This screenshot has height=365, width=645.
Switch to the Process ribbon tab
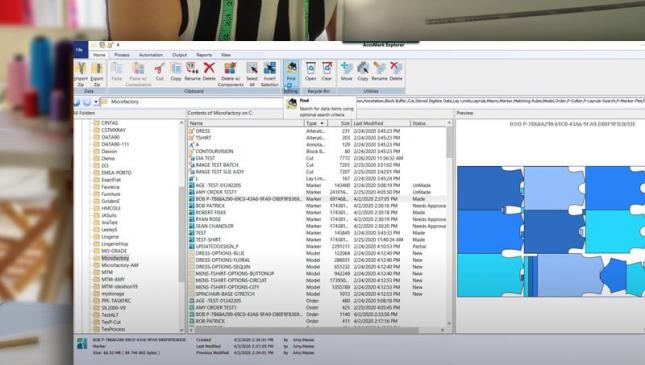(122, 55)
